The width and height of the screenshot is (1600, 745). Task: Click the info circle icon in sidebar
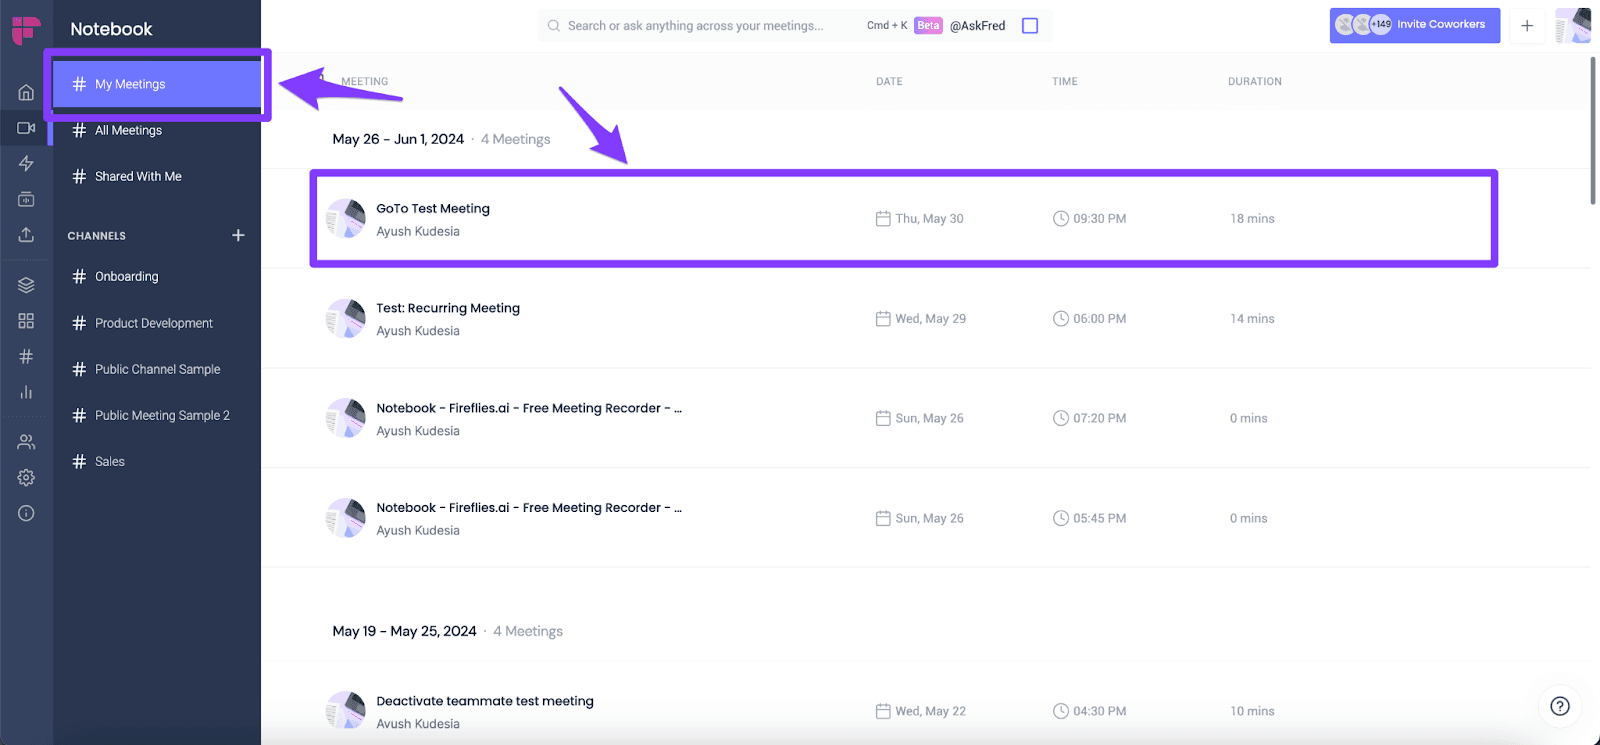click(26, 513)
